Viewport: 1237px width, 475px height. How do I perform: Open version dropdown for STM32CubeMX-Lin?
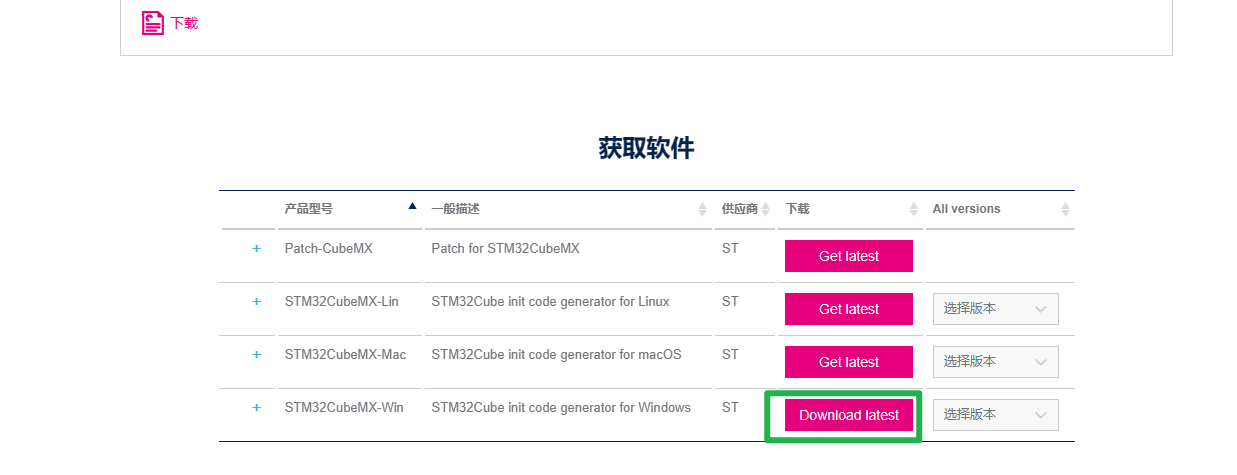tap(995, 309)
